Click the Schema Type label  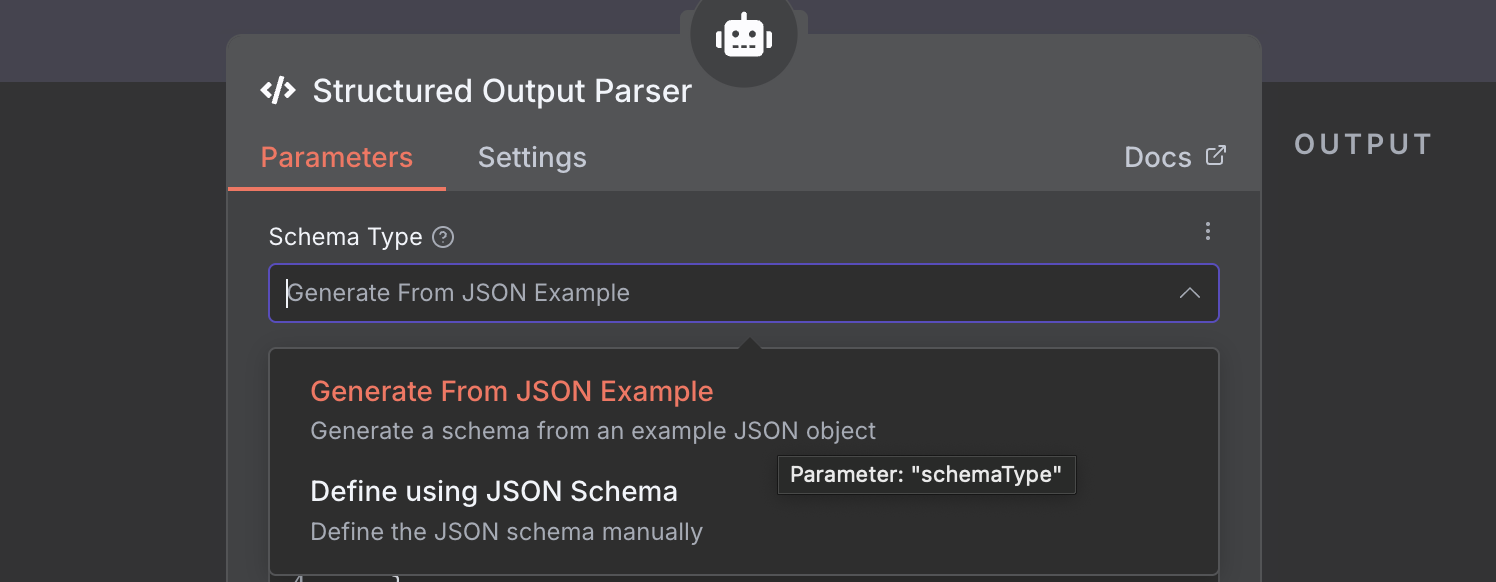click(x=345, y=237)
